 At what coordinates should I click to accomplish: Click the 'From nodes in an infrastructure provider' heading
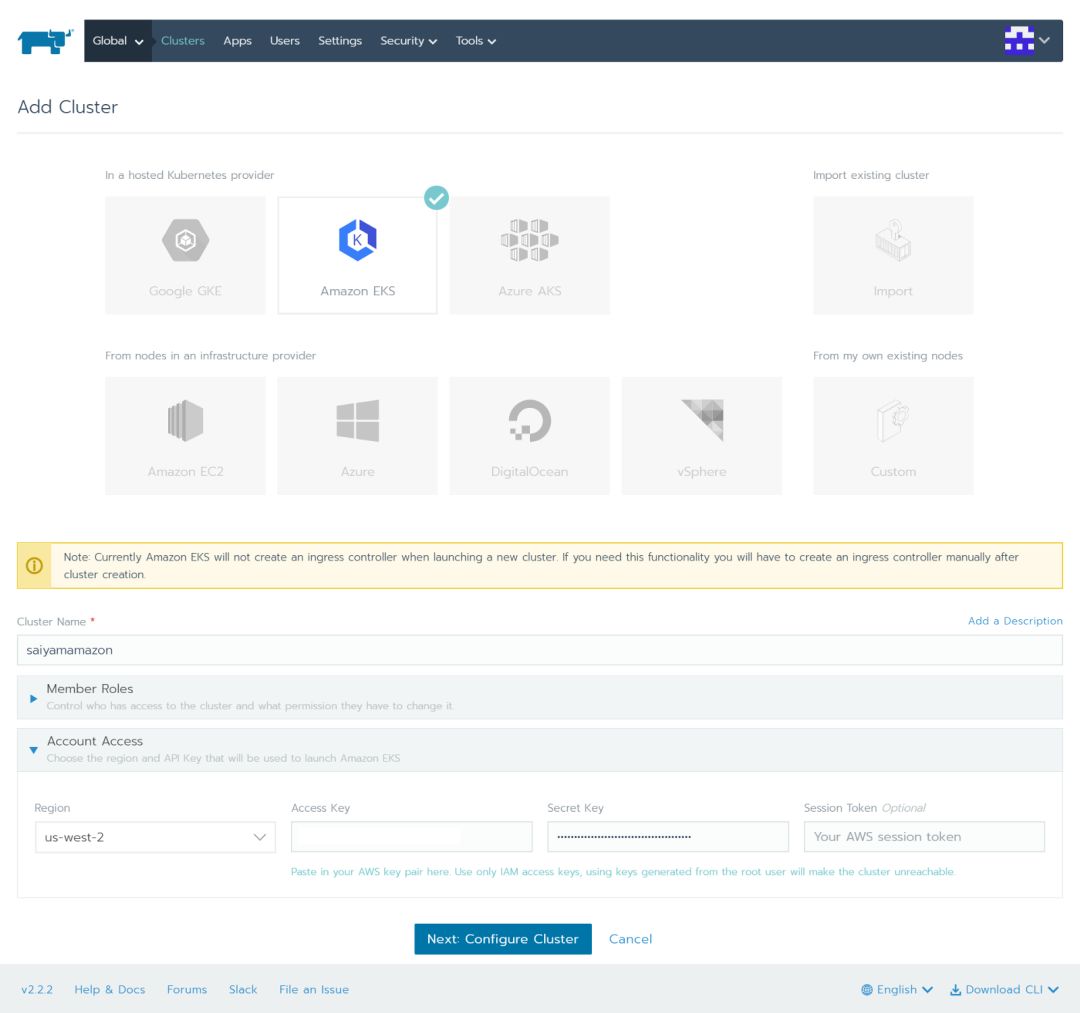coord(210,355)
